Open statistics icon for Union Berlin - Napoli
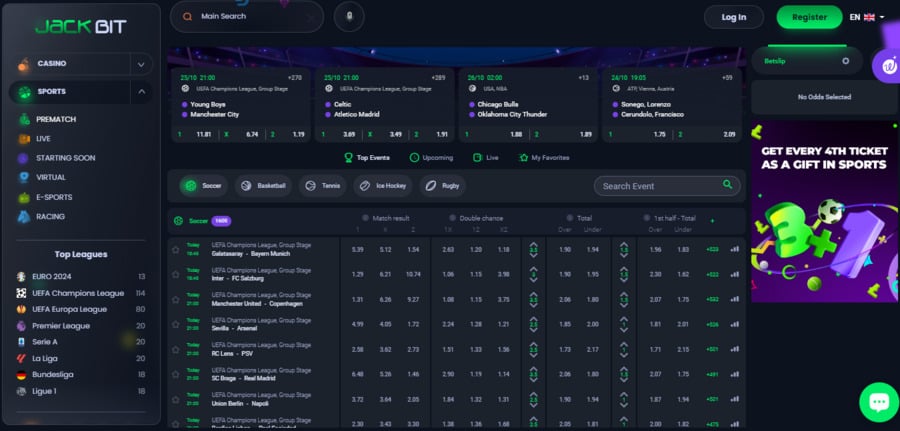 pyautogui.click(x=735, y=399)
